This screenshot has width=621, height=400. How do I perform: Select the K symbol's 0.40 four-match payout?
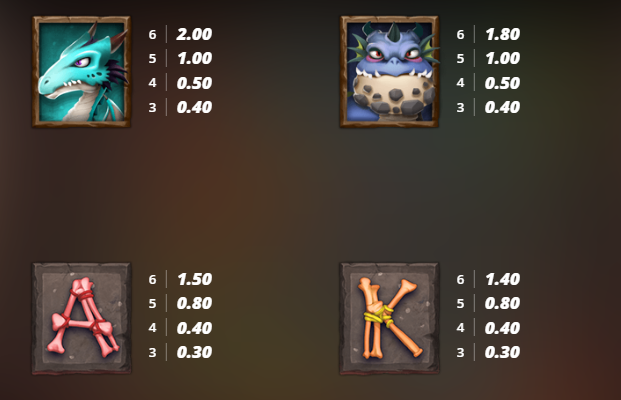503,328
